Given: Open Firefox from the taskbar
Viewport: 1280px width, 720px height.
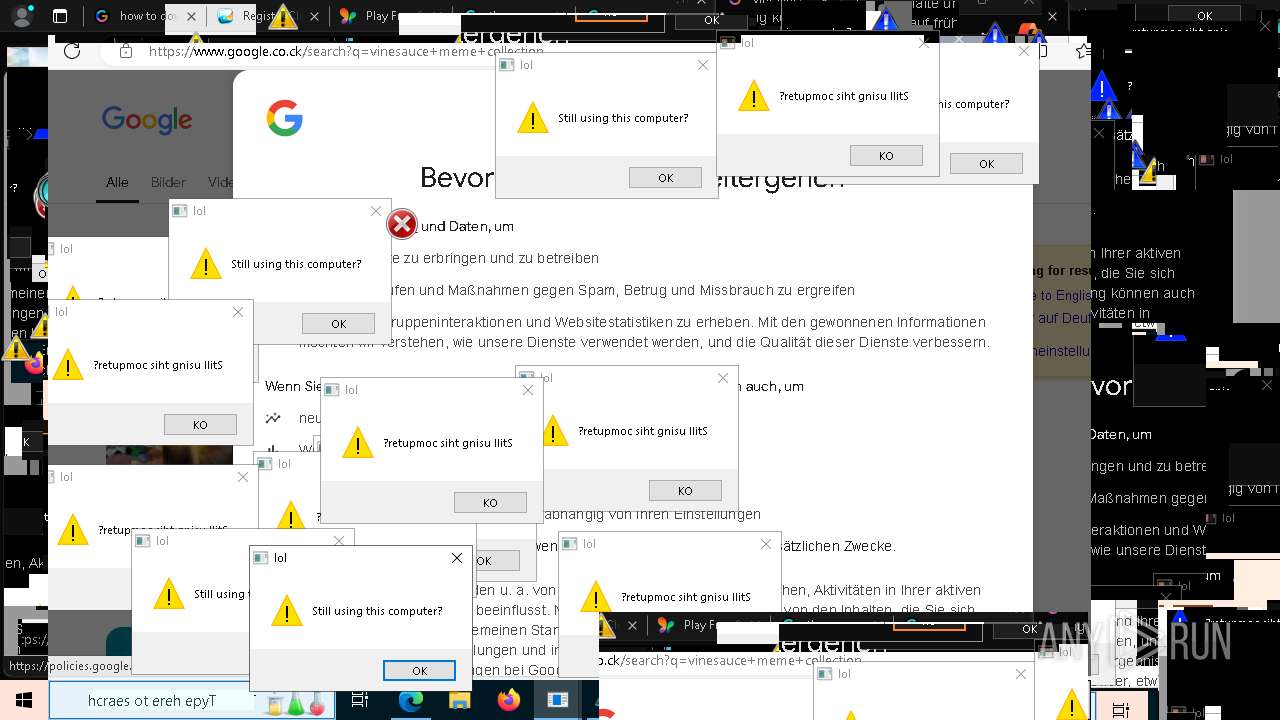Looking at the screenshot, I should coord(509,701).
